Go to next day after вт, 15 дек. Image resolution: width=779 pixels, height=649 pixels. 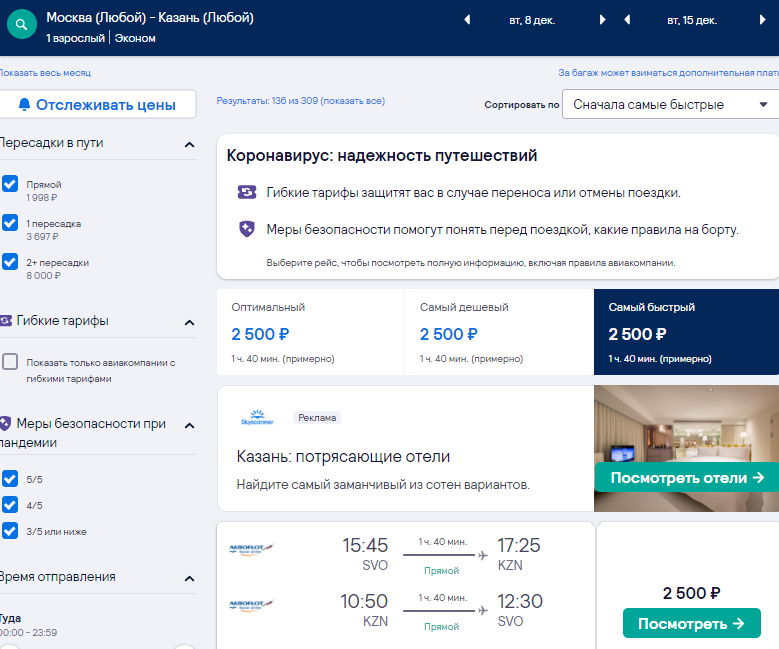(763, 20)
